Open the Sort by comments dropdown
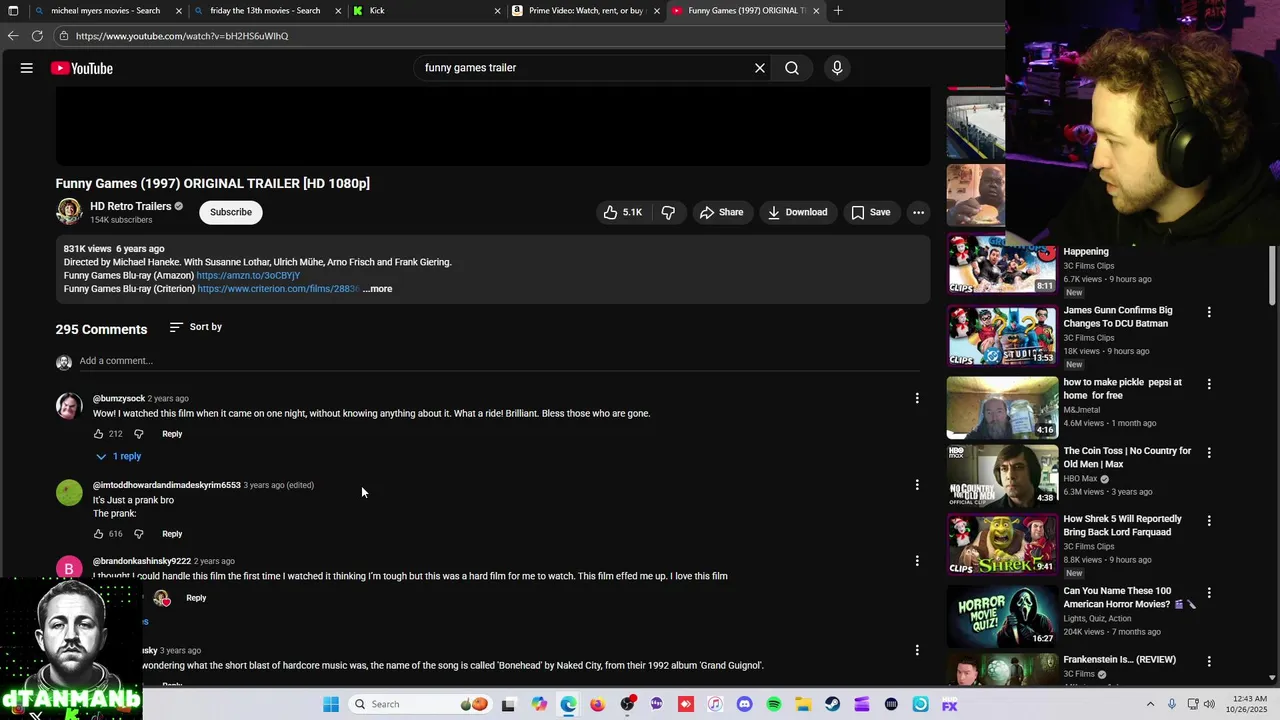The height and width of the screenshot is (720, 1280). pyautogui.click(x=196, y=327)
